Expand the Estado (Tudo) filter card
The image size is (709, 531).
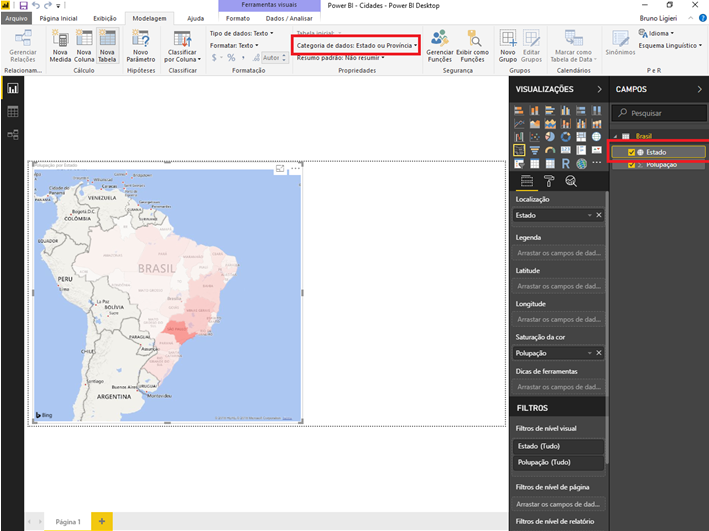point(558,446)
